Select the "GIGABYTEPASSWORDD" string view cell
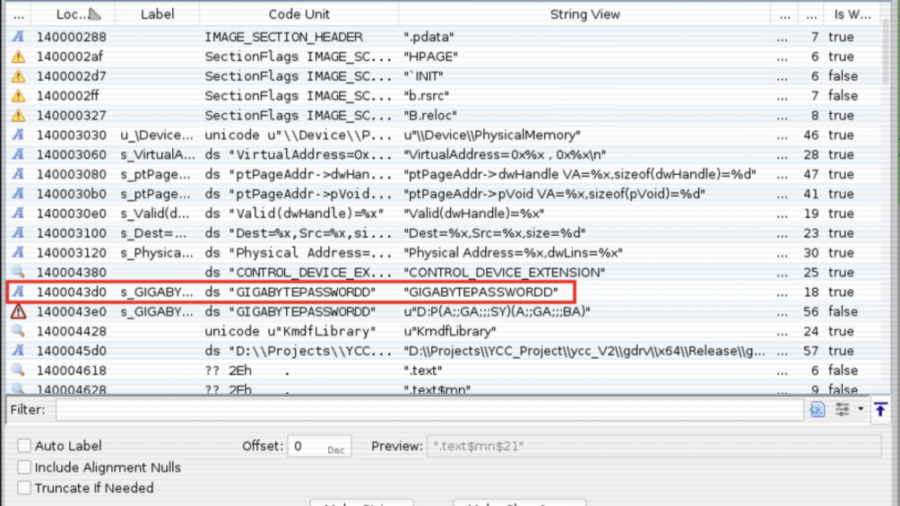This screenshot has width=900, height=506. tap(481, 292)
